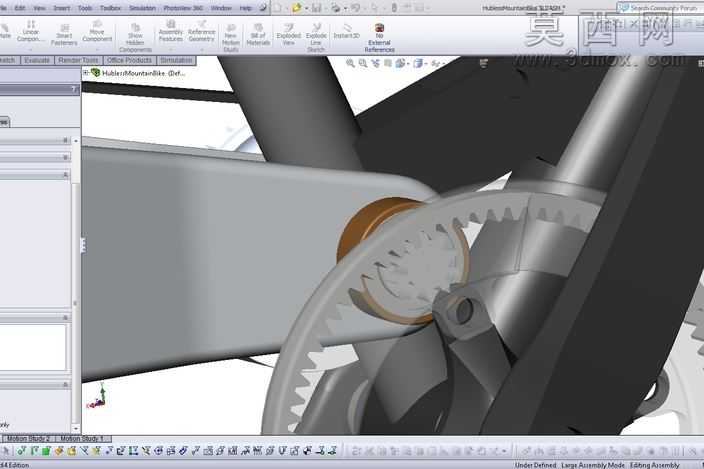This screenshot has height=469, width=704.
Task: Open the Help menu
Action: pyautogui.click(x=246, y=8)
